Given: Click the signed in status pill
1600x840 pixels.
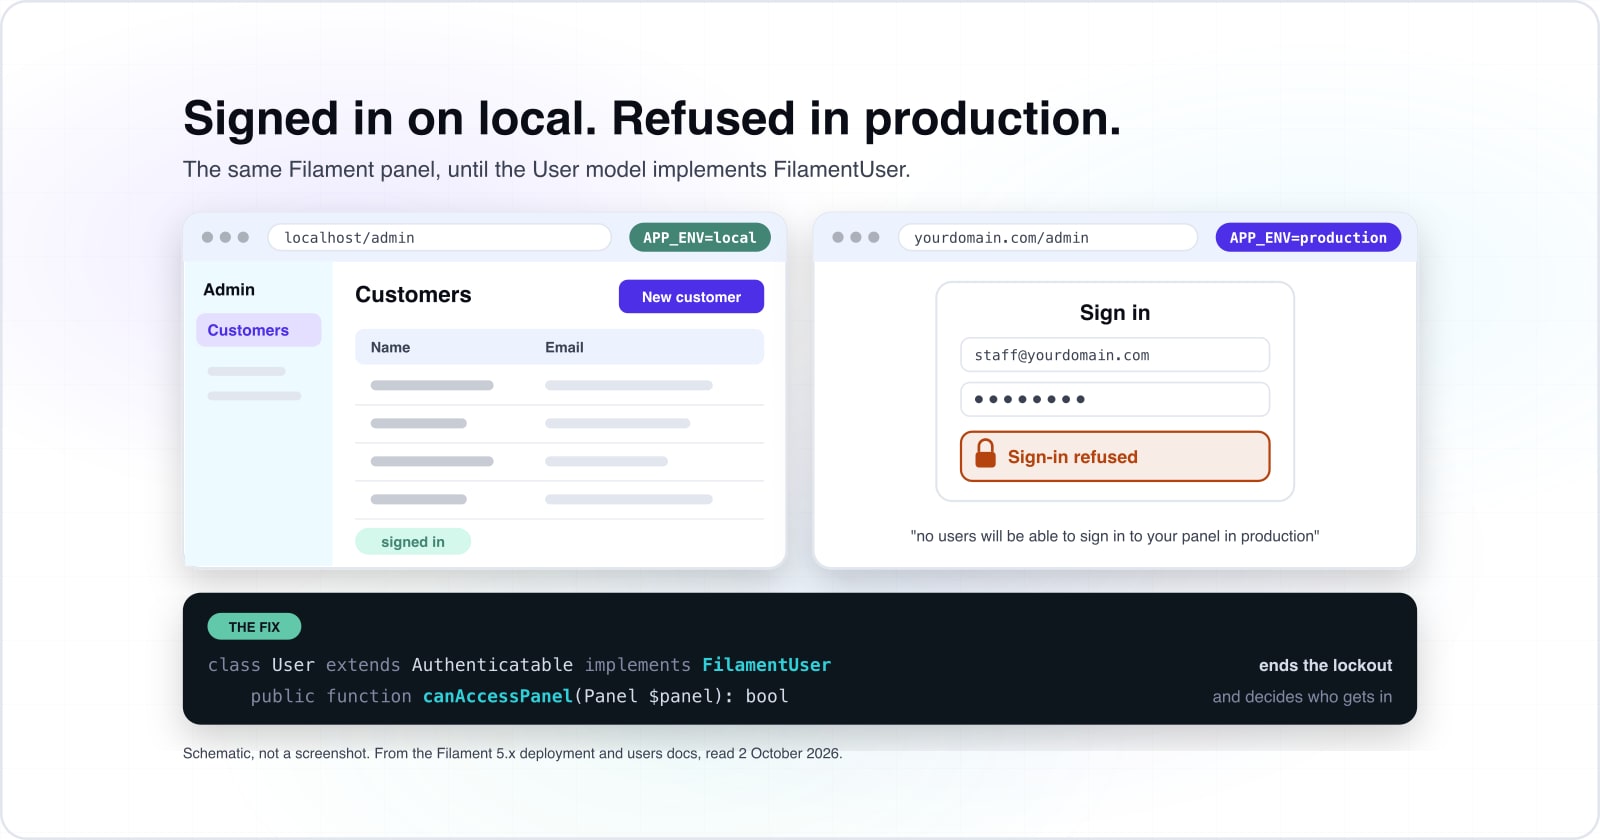Looking at the screenshot, I should [x=413, y=542].
